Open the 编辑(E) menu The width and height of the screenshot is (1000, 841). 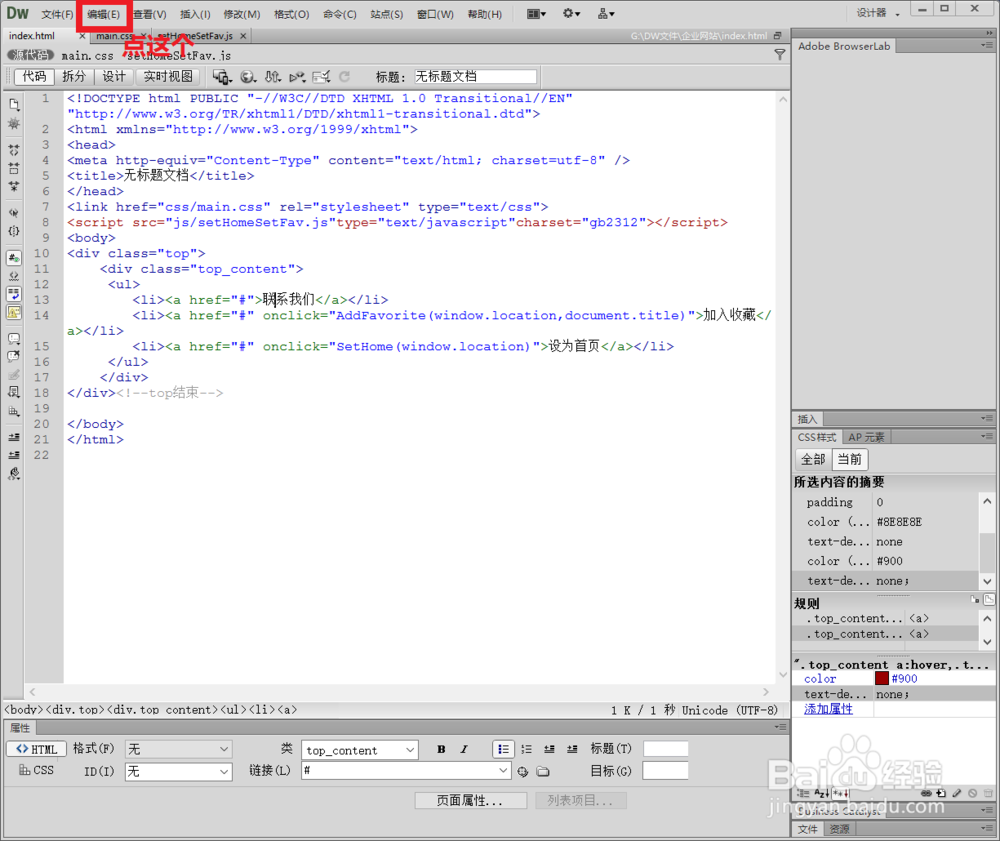[x=103, y=14]
